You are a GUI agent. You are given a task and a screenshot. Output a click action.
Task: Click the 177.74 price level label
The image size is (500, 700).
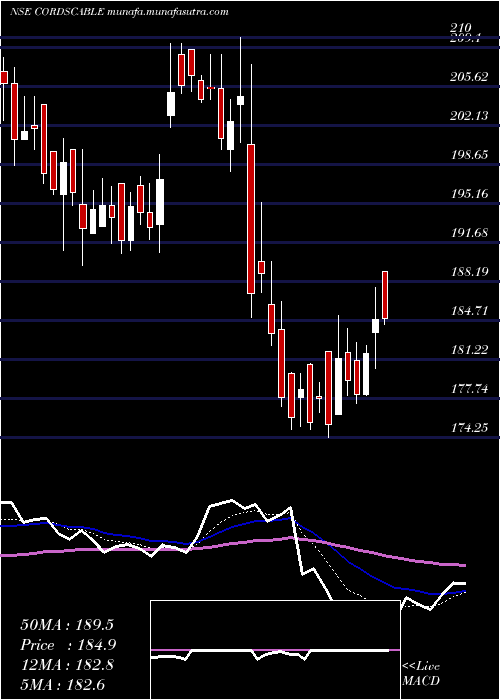tap(469, 388)
